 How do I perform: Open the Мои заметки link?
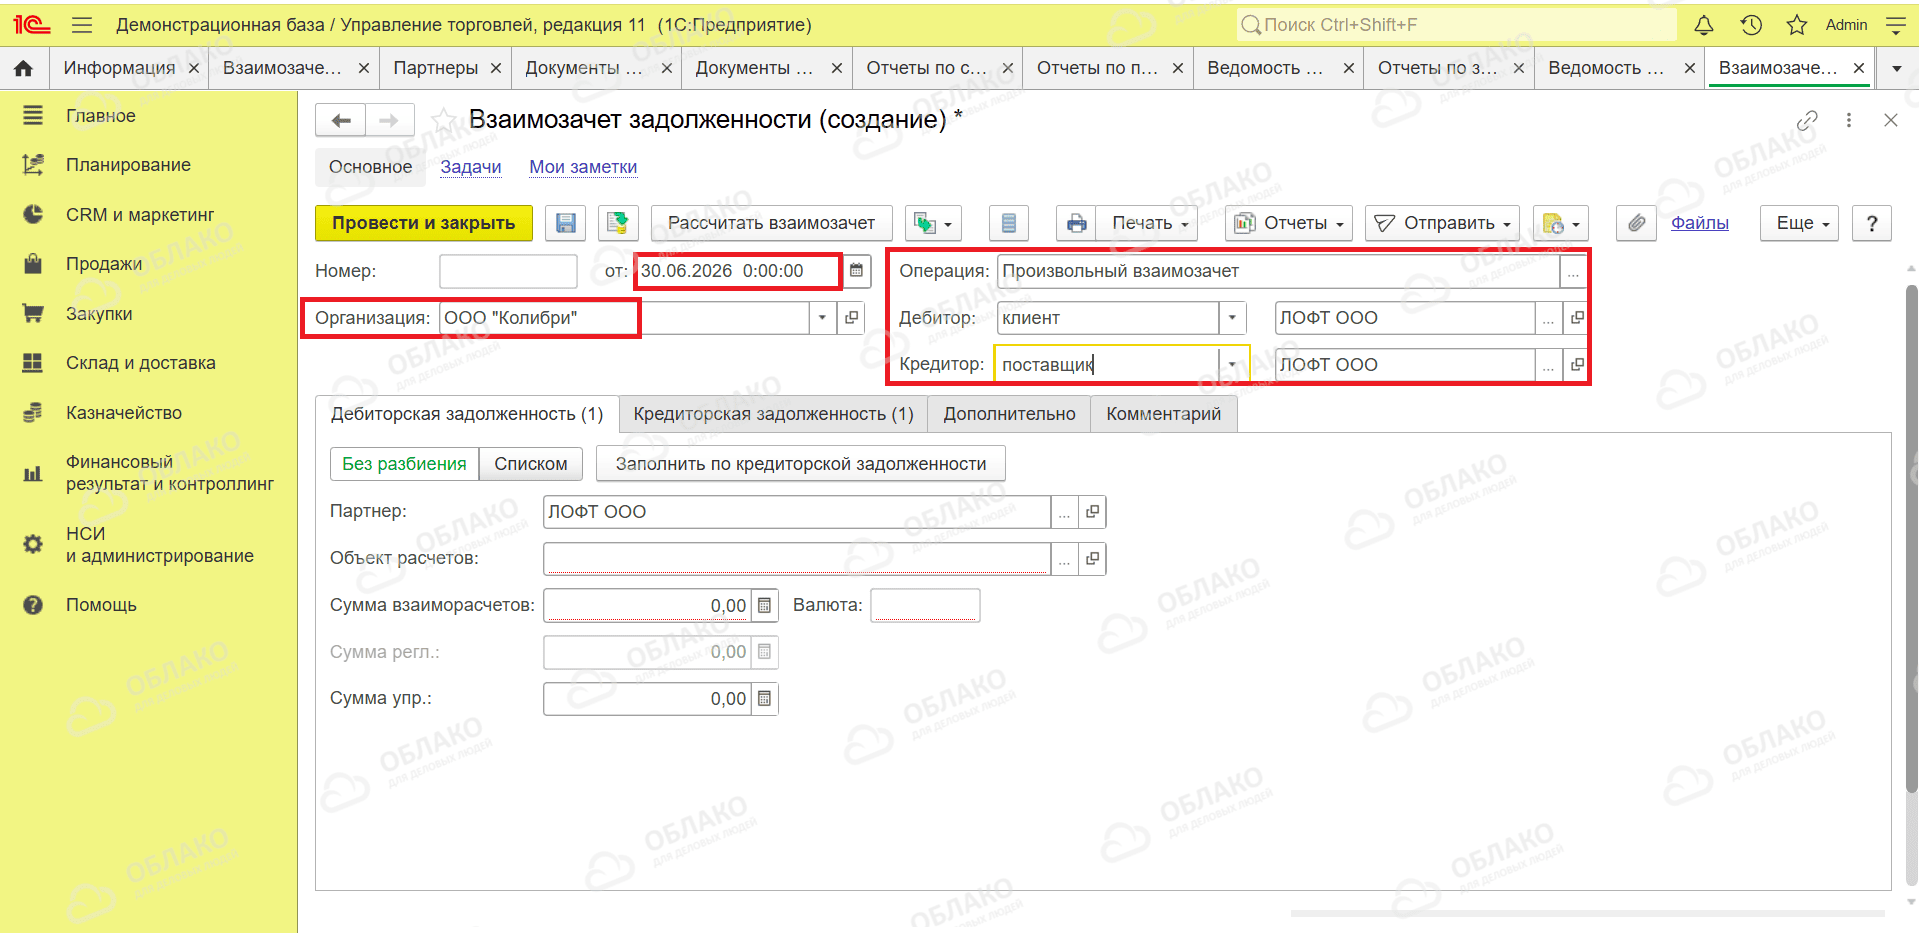pos(583,167)
